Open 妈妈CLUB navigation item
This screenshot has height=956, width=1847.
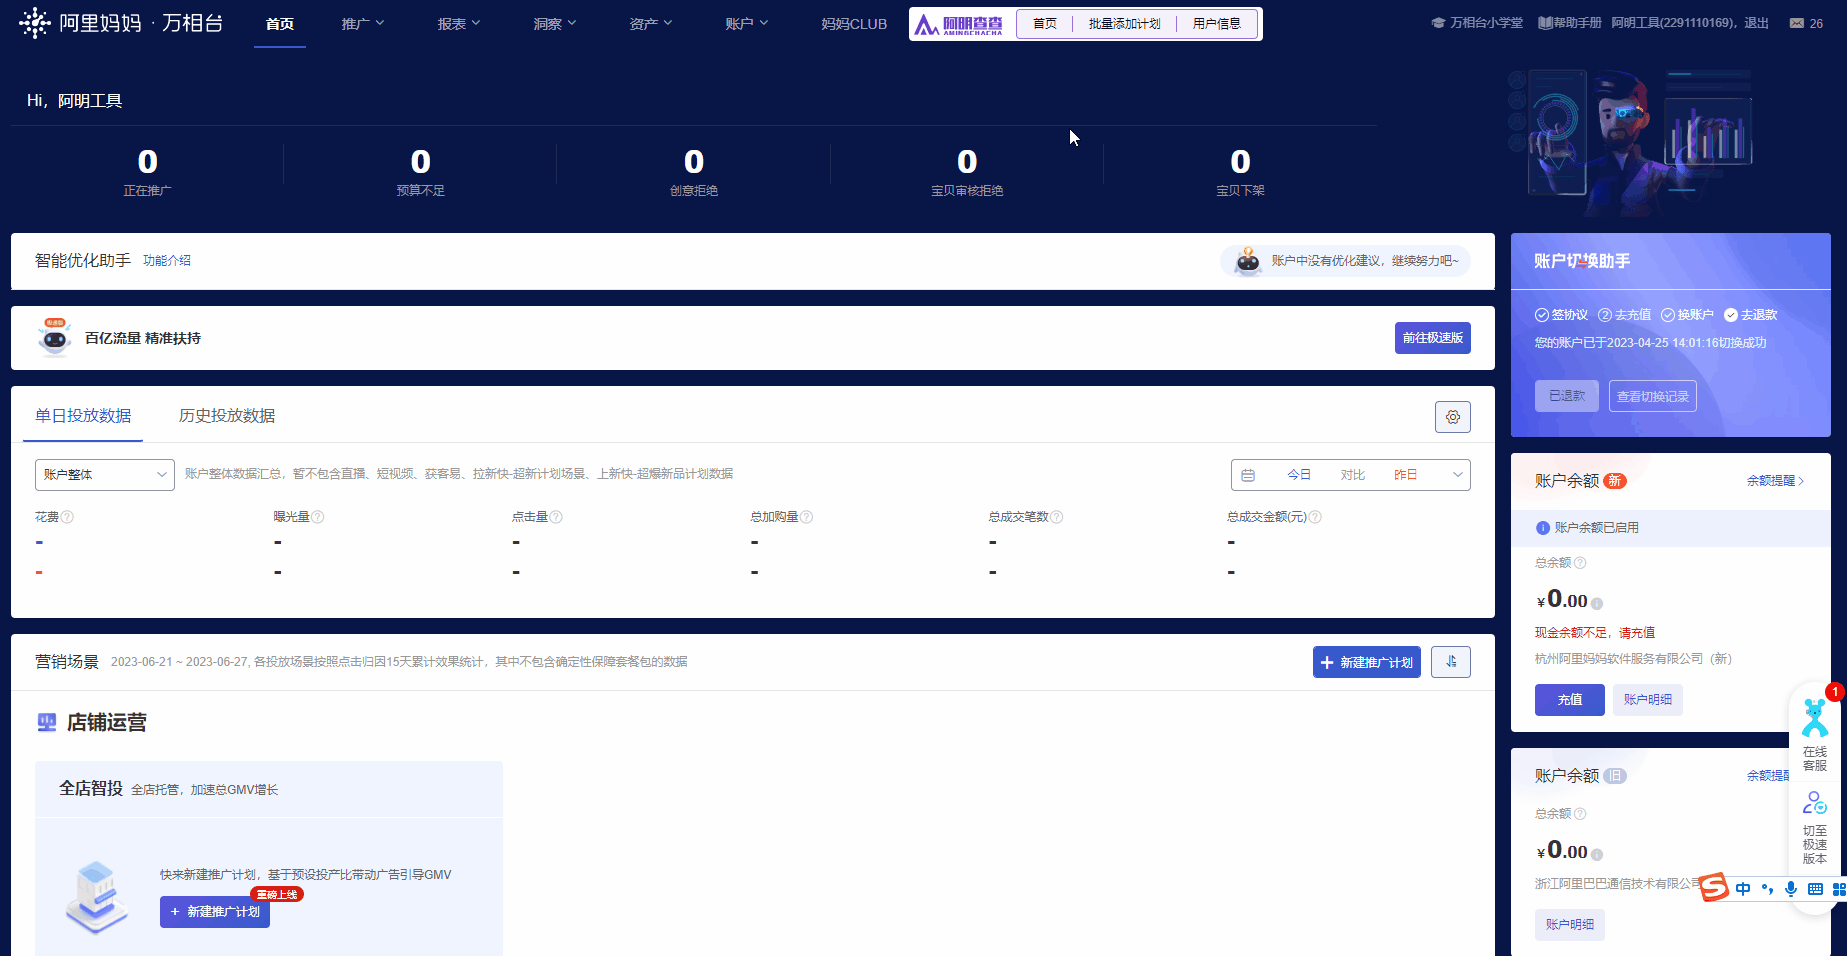point(854,24)
